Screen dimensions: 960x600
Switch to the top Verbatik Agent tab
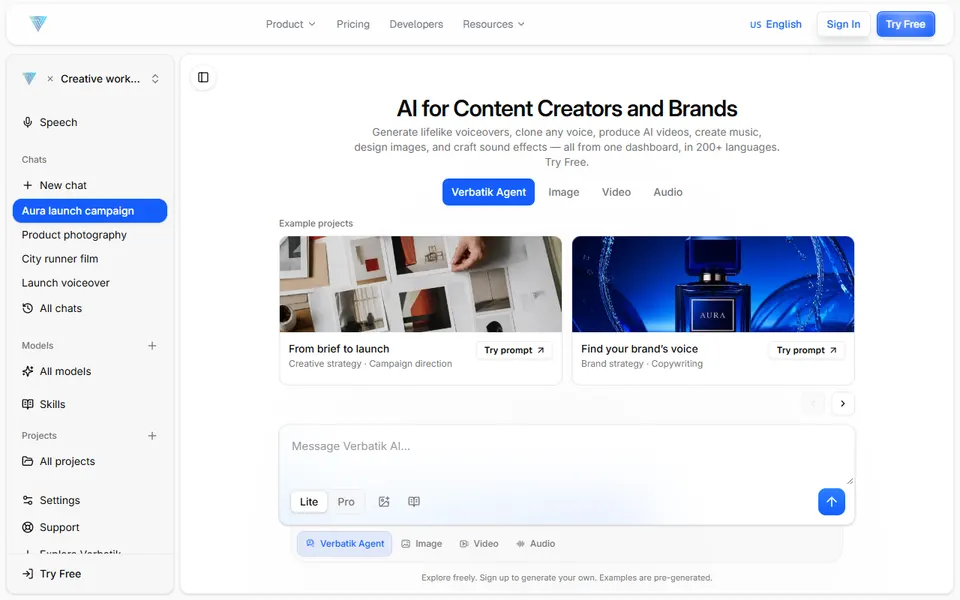489,192
